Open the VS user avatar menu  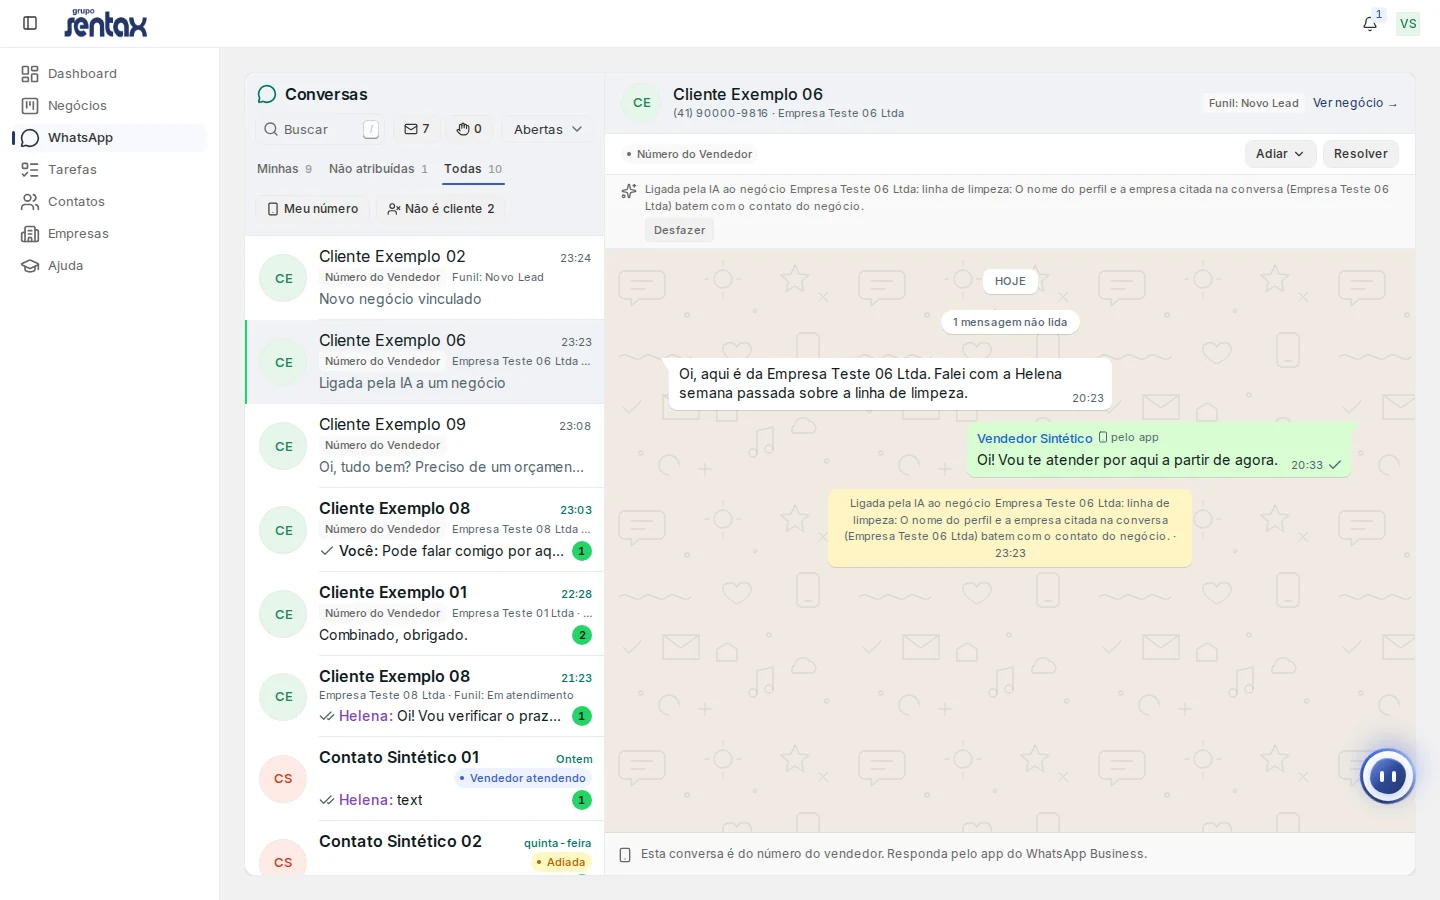1408,23
